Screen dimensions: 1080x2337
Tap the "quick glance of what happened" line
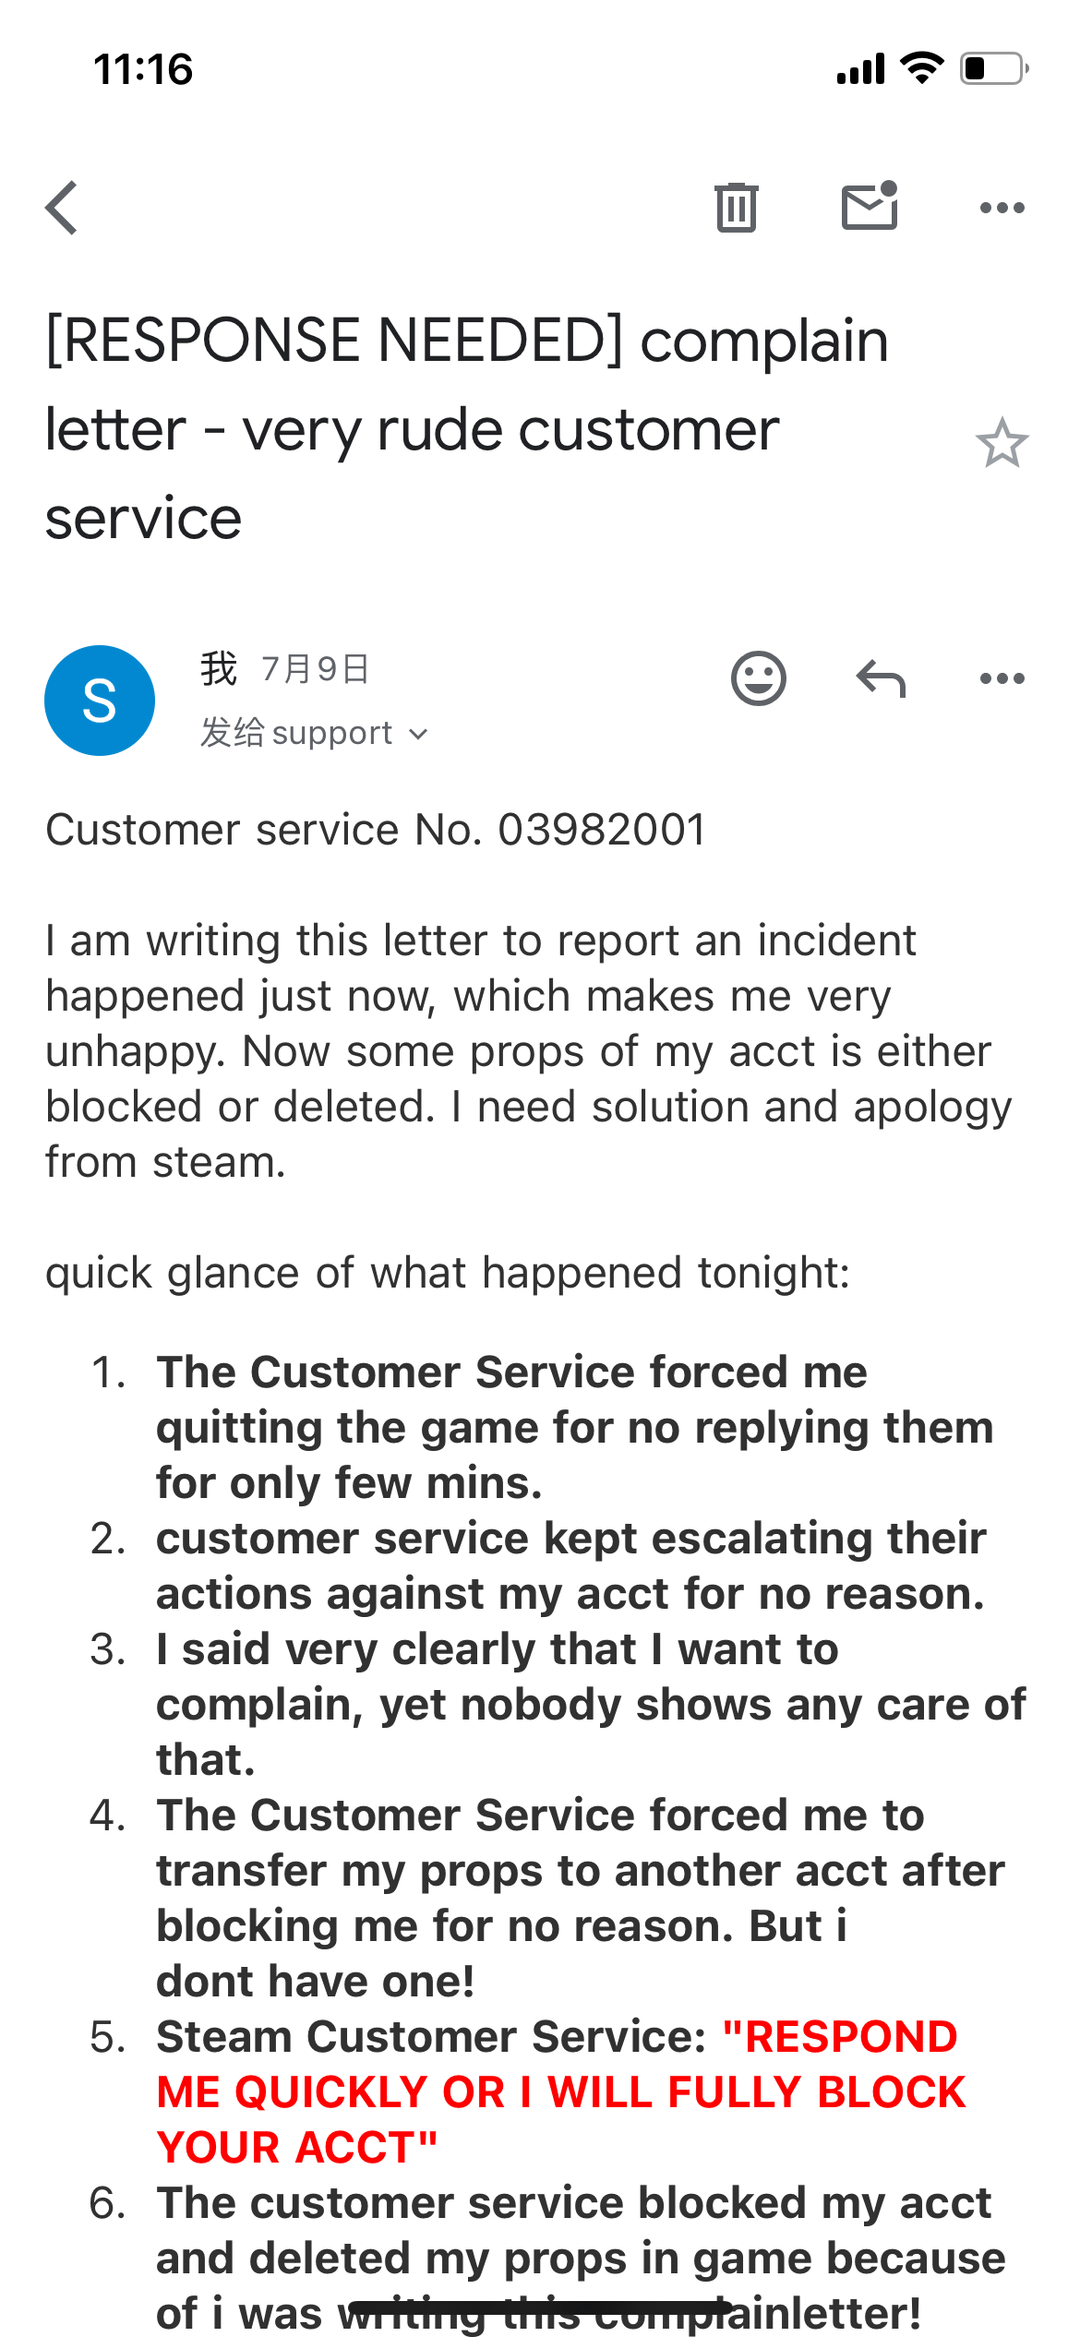448,1273
